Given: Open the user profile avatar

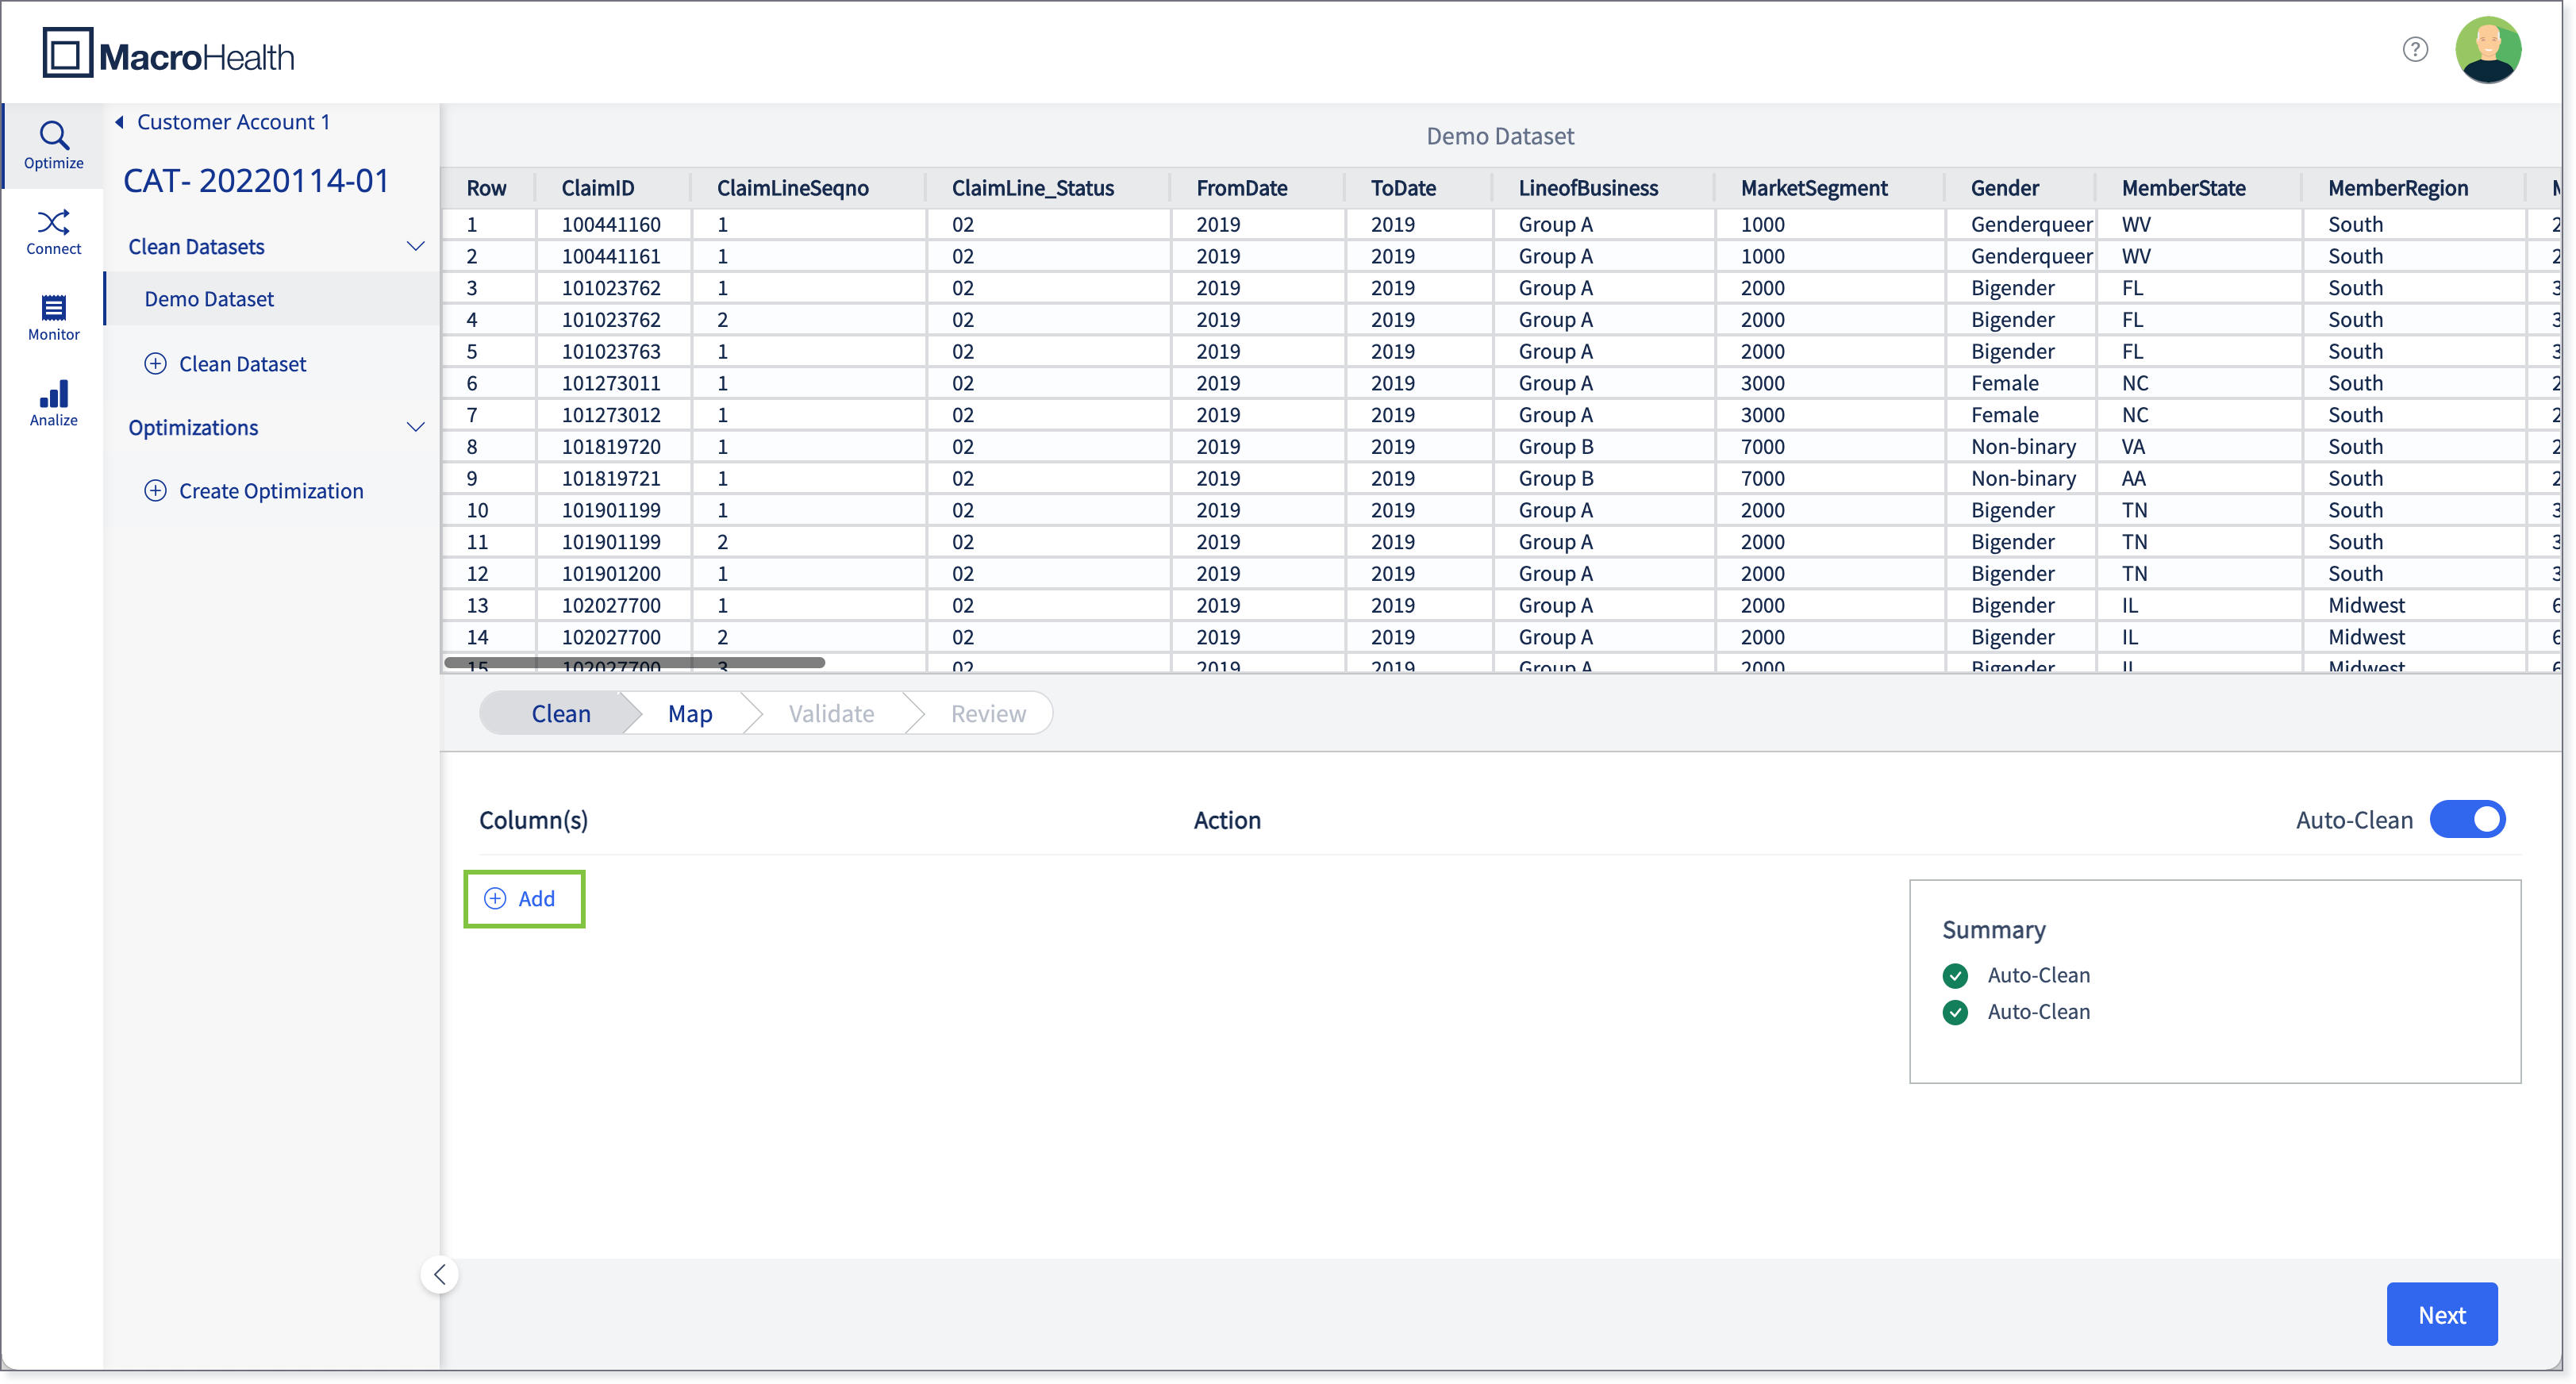Looking at the screenshot, I should point(2487,50).
